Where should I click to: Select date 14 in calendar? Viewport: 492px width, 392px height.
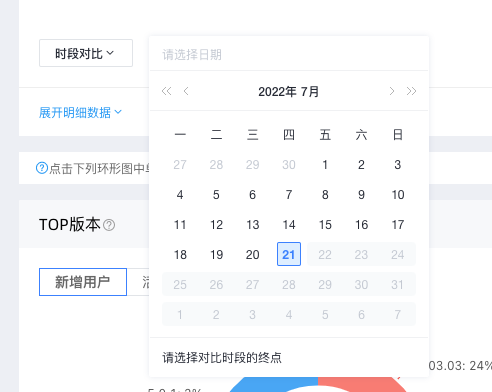289,225
